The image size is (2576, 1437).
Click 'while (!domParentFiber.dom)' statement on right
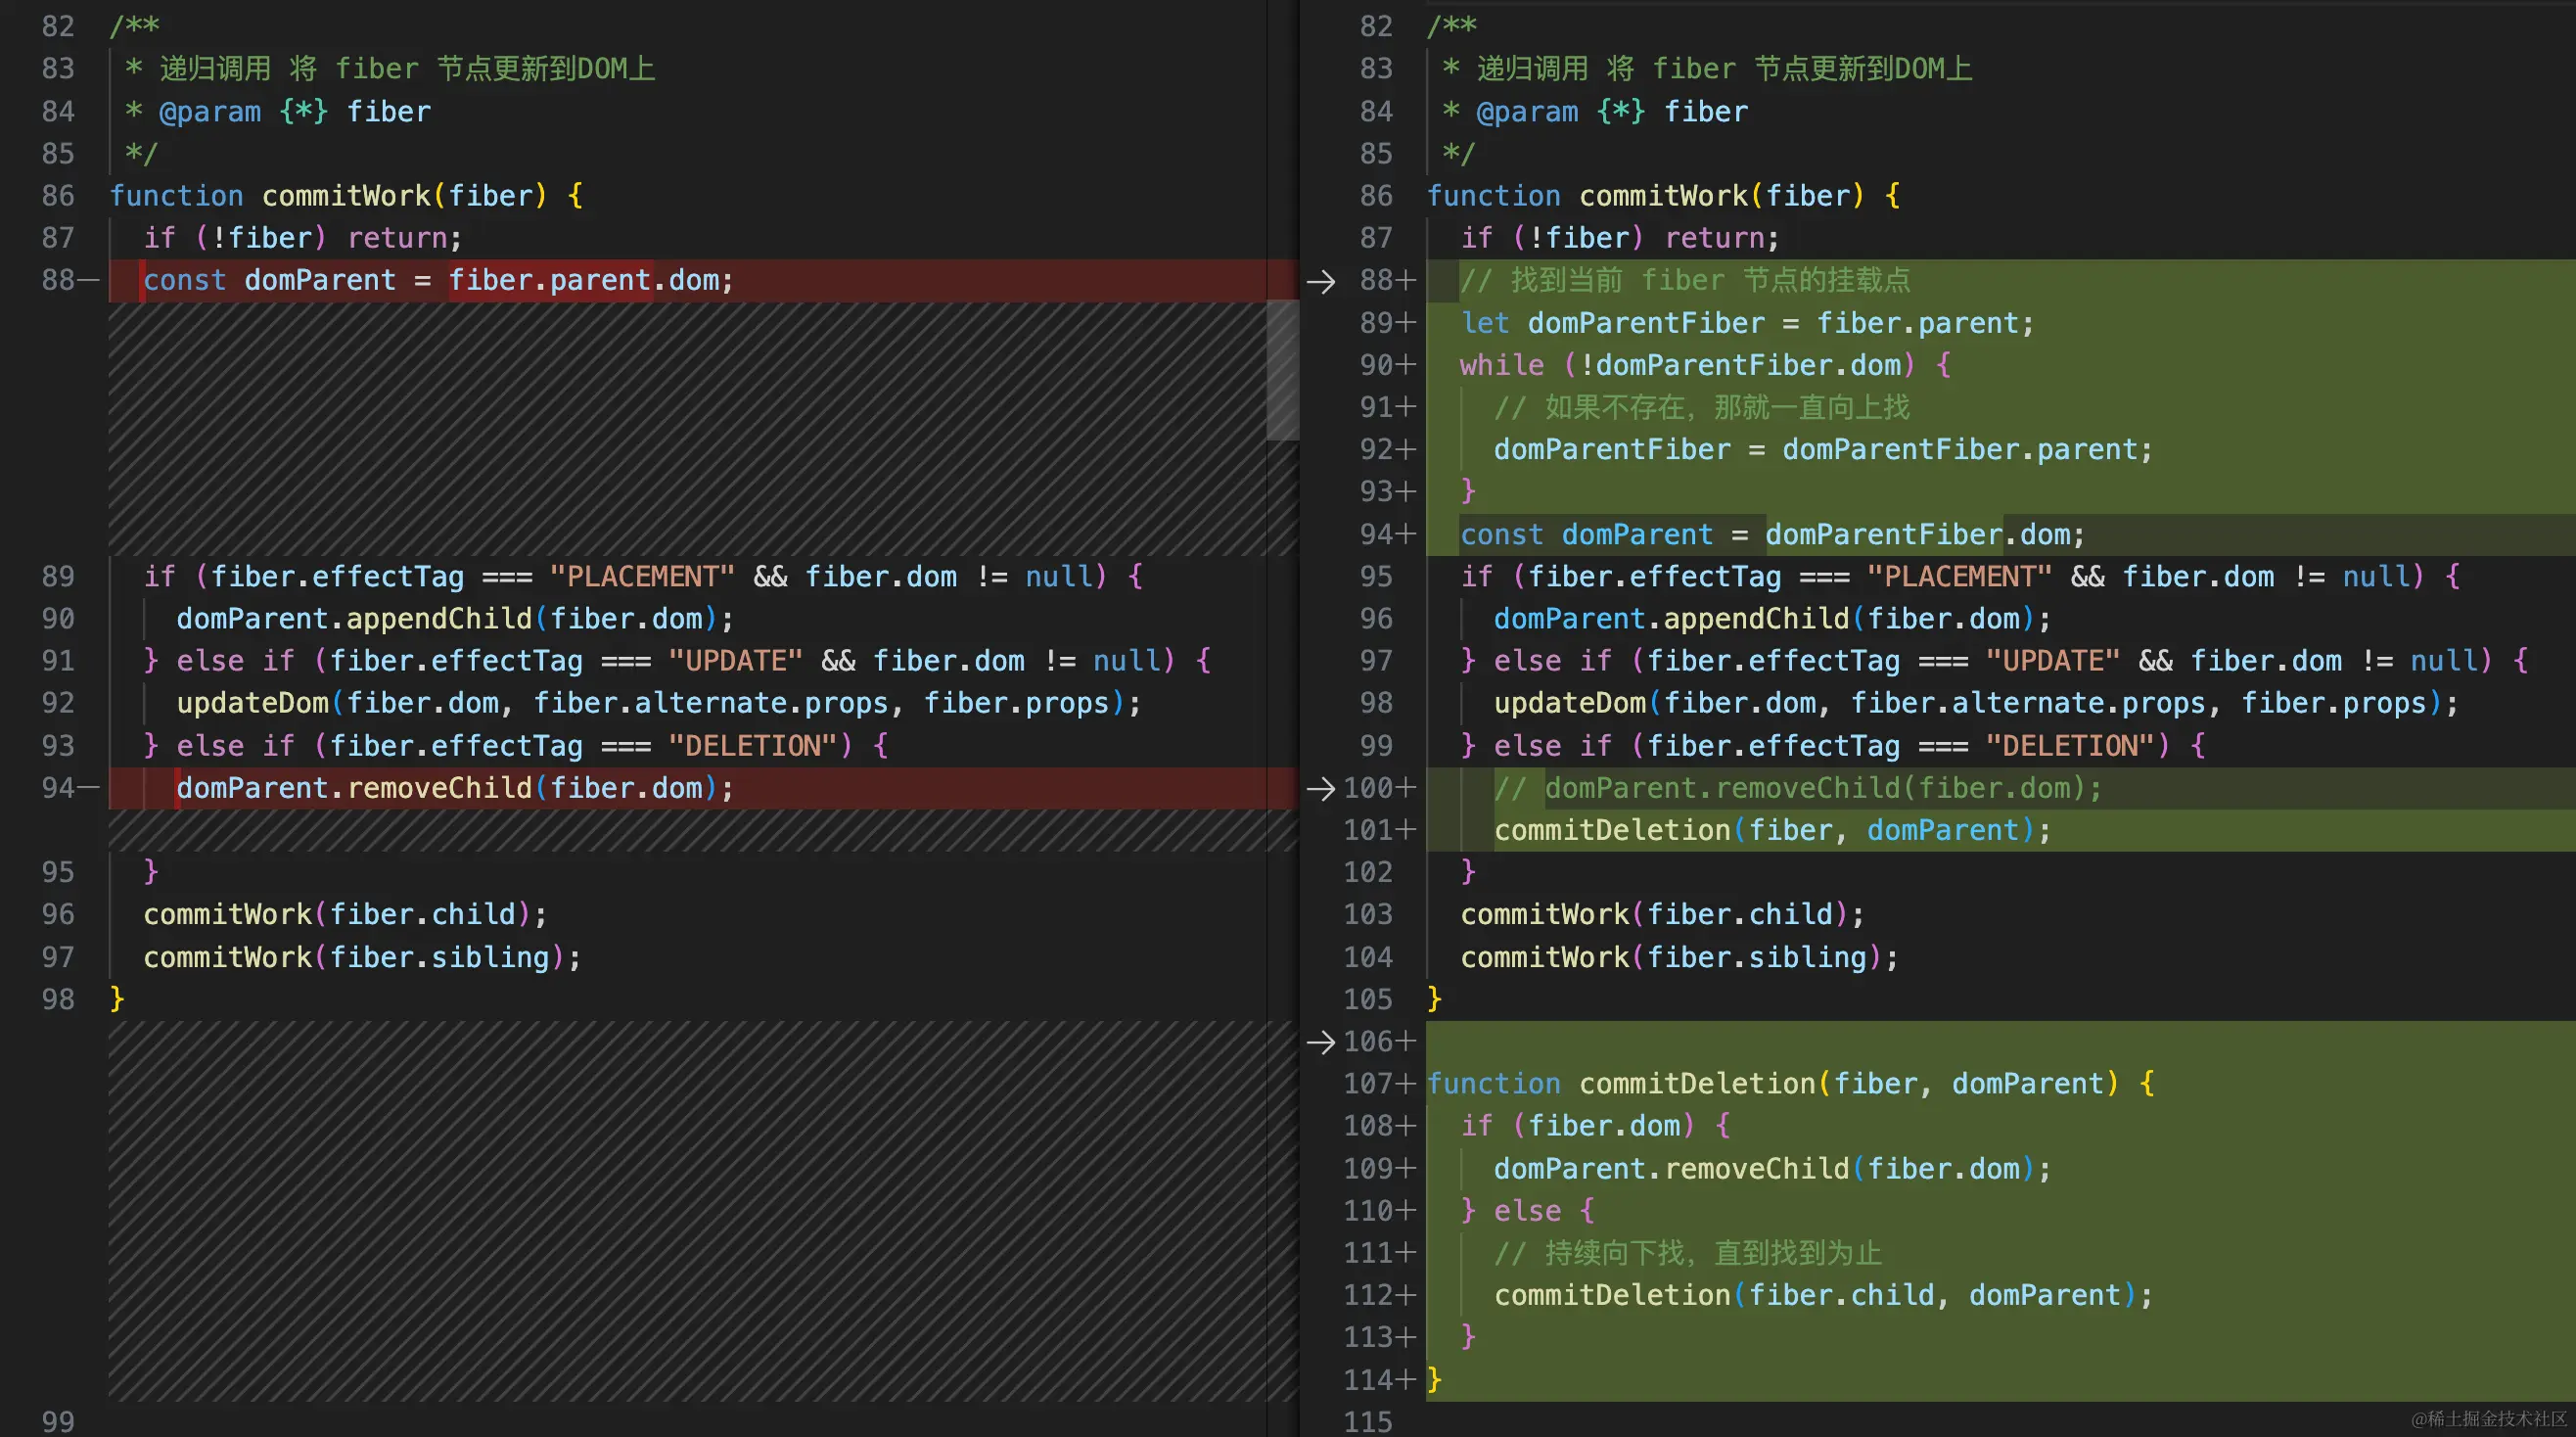click(x=1704, y=365)
